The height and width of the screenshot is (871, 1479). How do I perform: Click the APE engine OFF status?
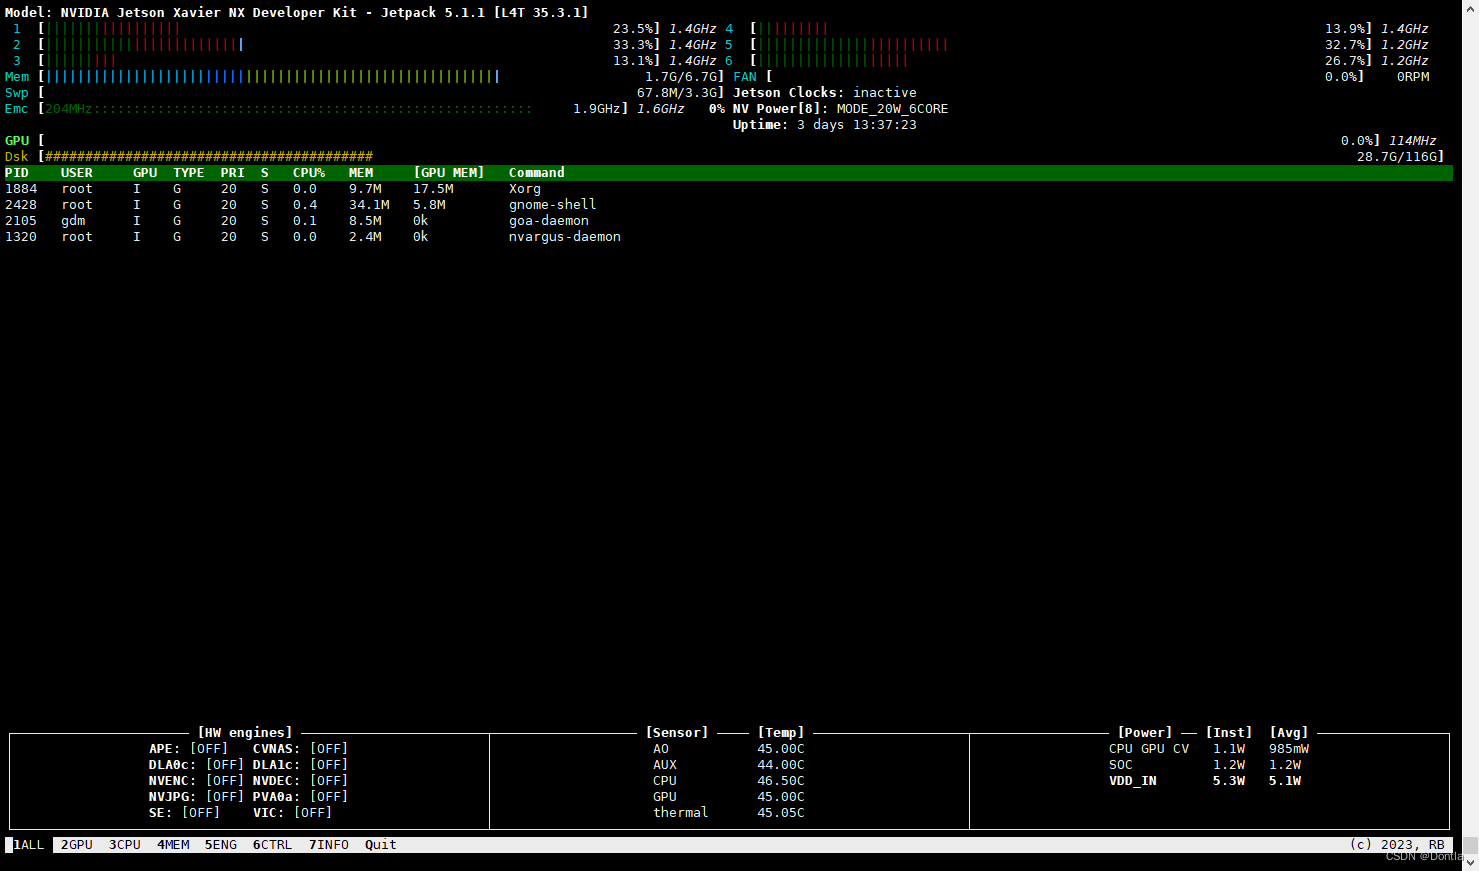(209, 749)
